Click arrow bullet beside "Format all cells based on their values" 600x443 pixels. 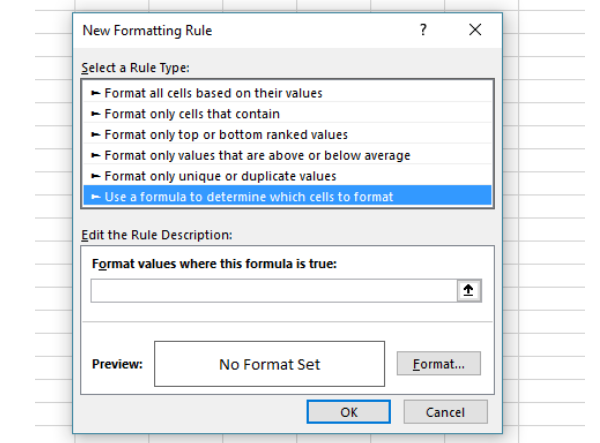click(x=95, y=93)
